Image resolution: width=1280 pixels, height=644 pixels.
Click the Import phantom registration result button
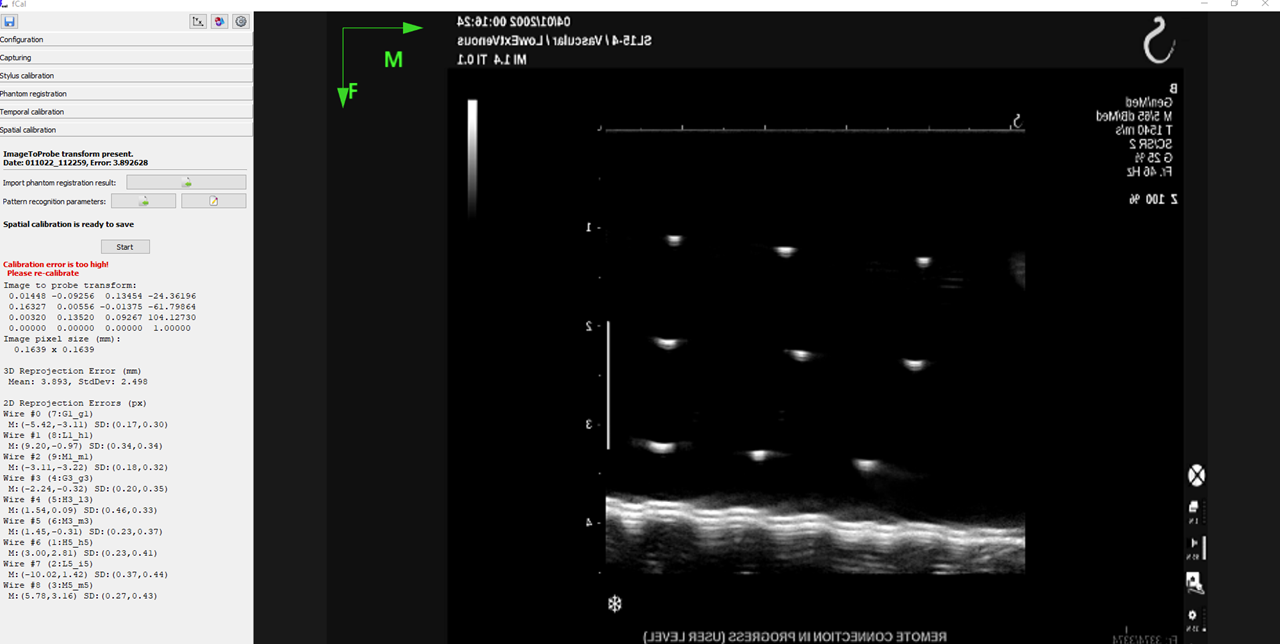[186, 182]
